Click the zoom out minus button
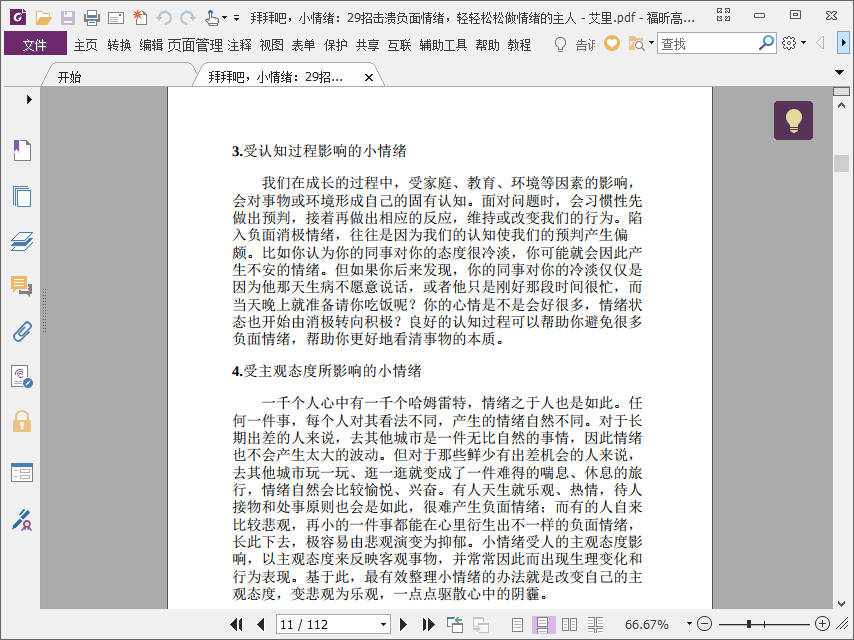This screenshot has height=640, width=854. (705, 624)
